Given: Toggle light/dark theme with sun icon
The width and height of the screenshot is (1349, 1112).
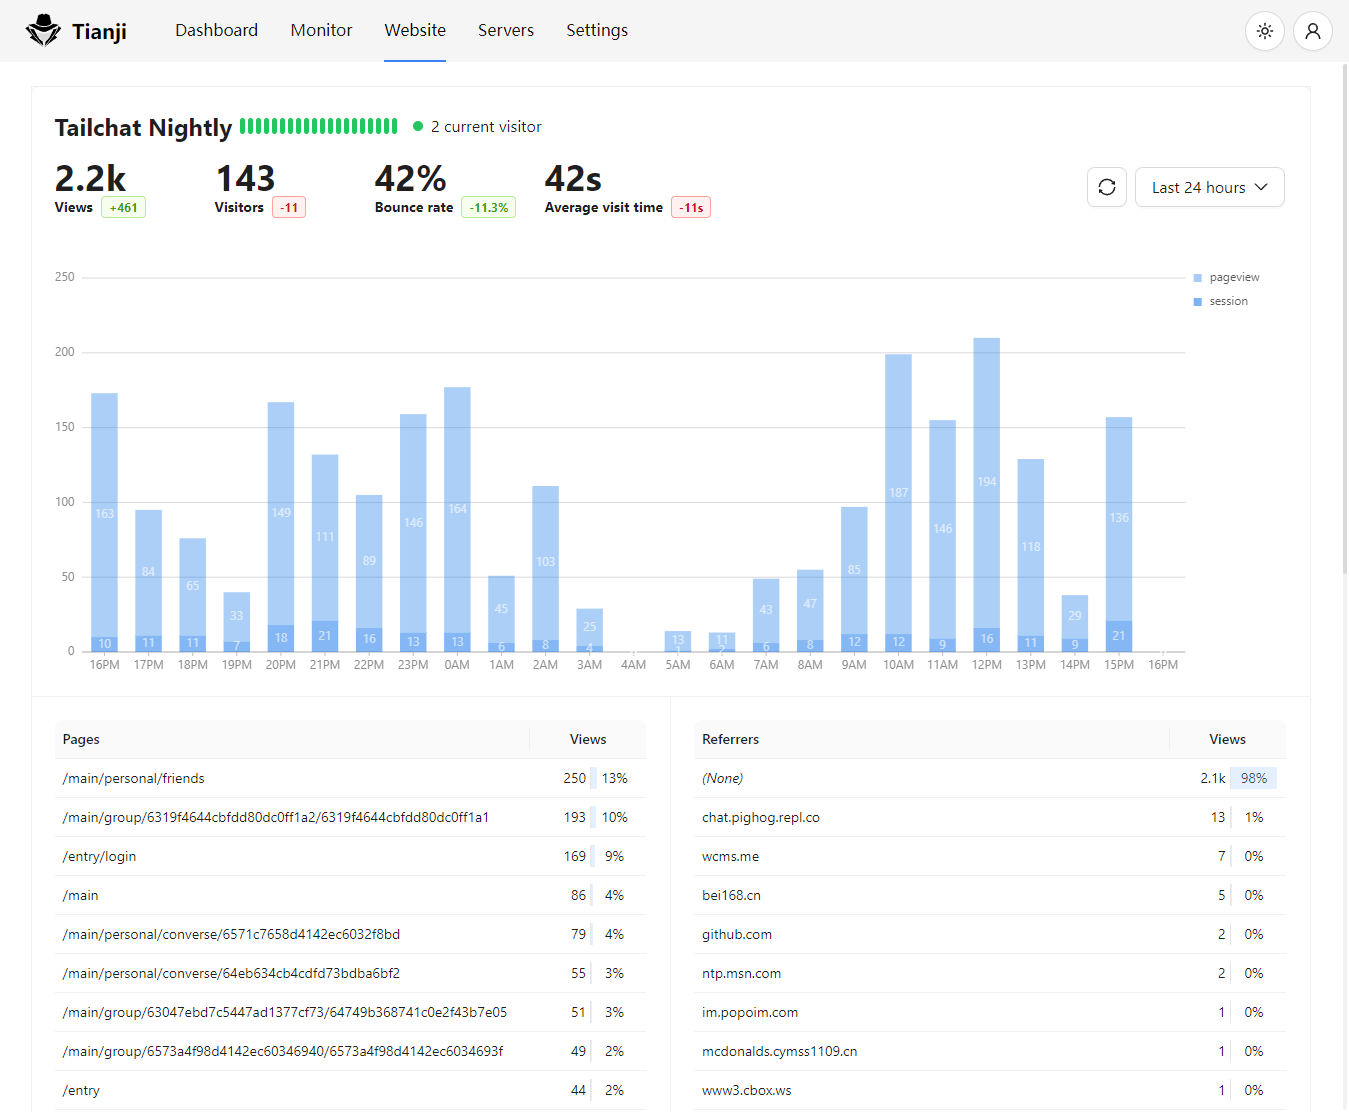Looking at the screenshot, I should (1264, 30).
